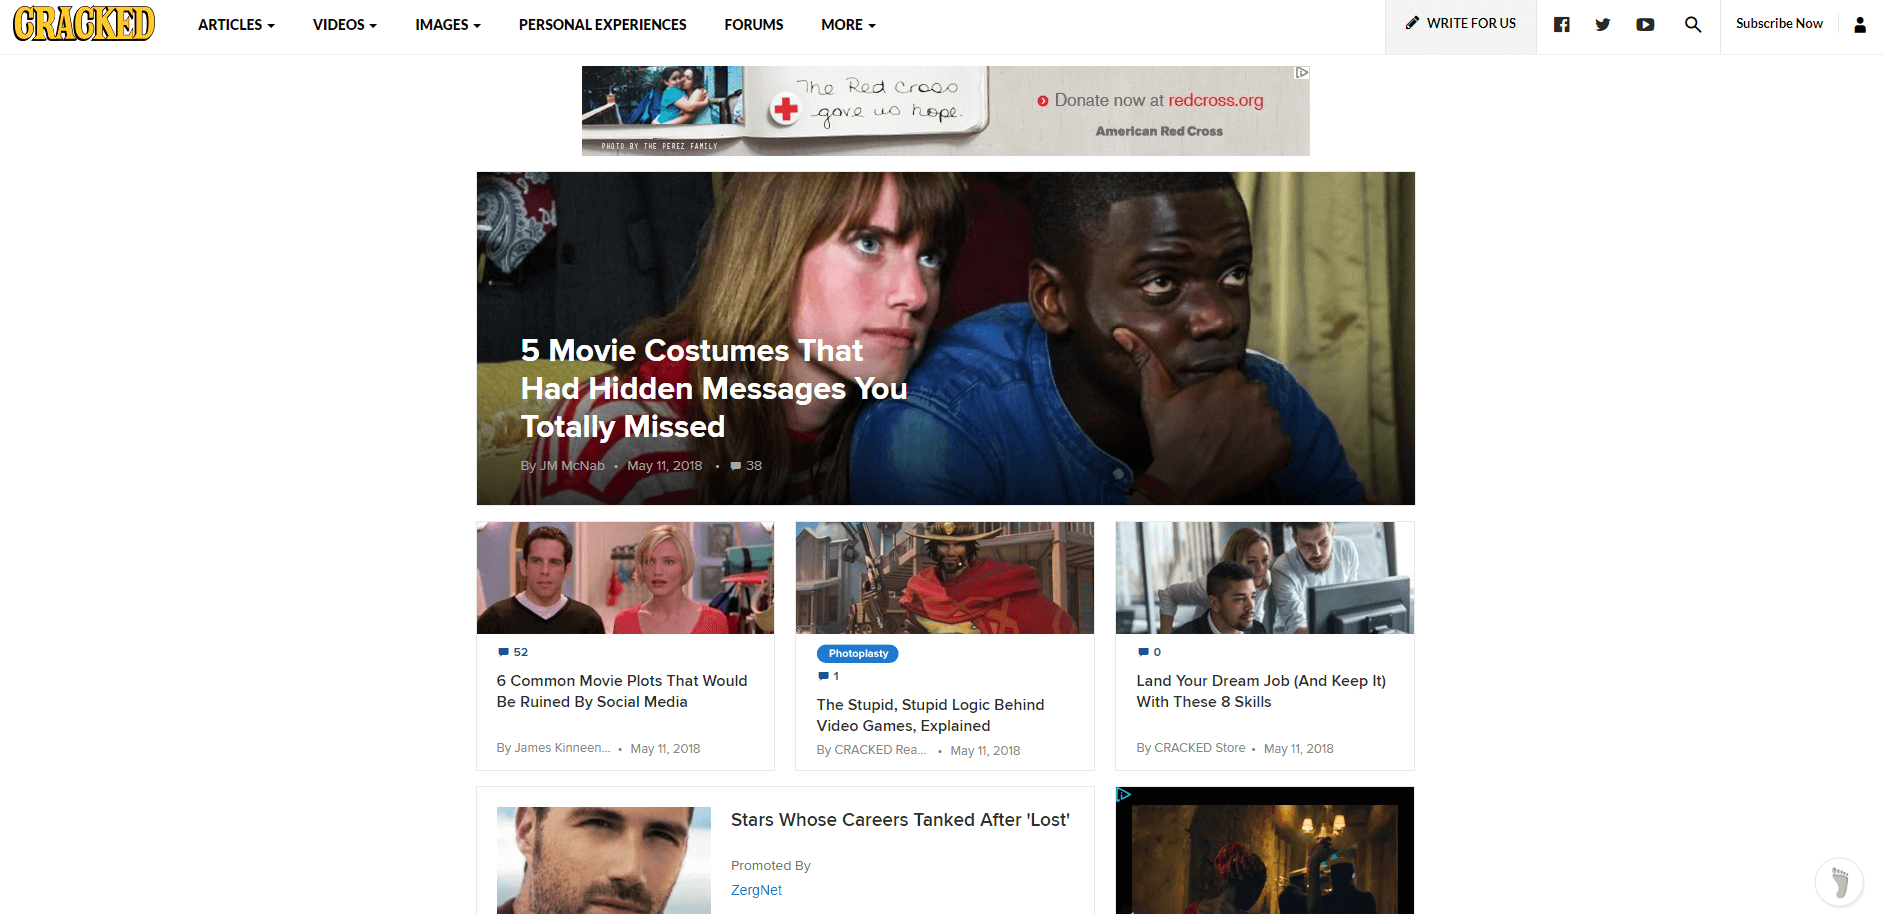
Task: Open 'Stars Whose Careers Tanked After Lost' link
Action: [x=900, y=820]
